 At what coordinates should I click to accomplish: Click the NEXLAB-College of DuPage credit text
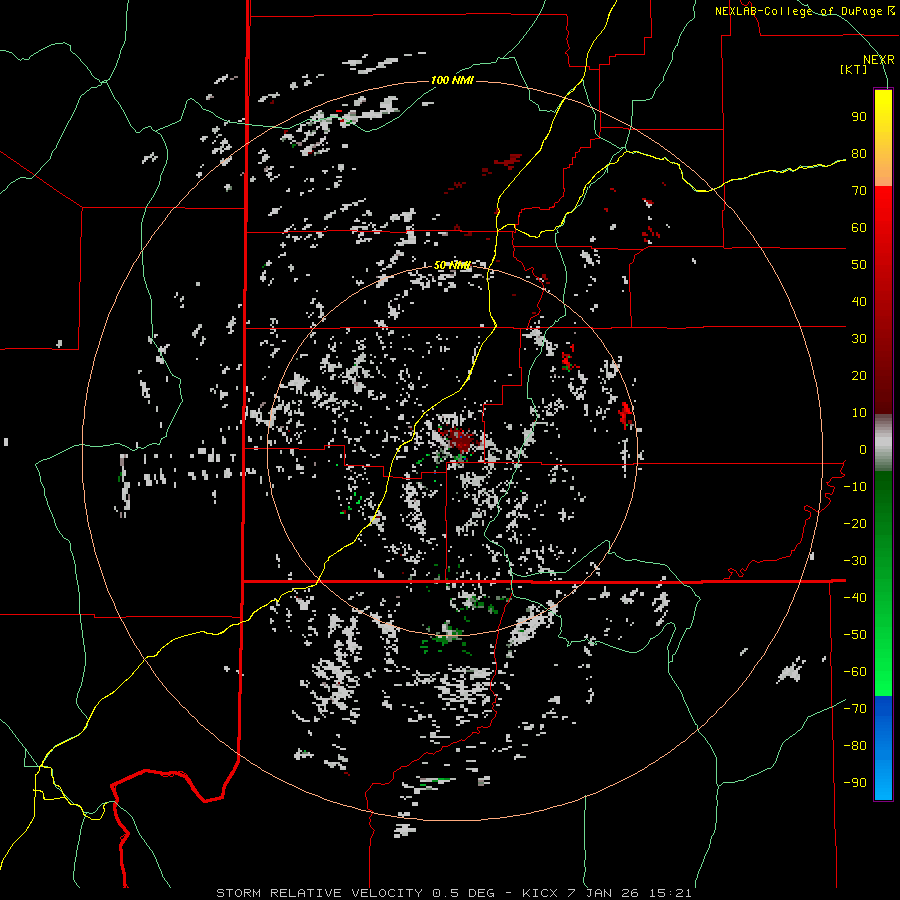tap(804, 11)
